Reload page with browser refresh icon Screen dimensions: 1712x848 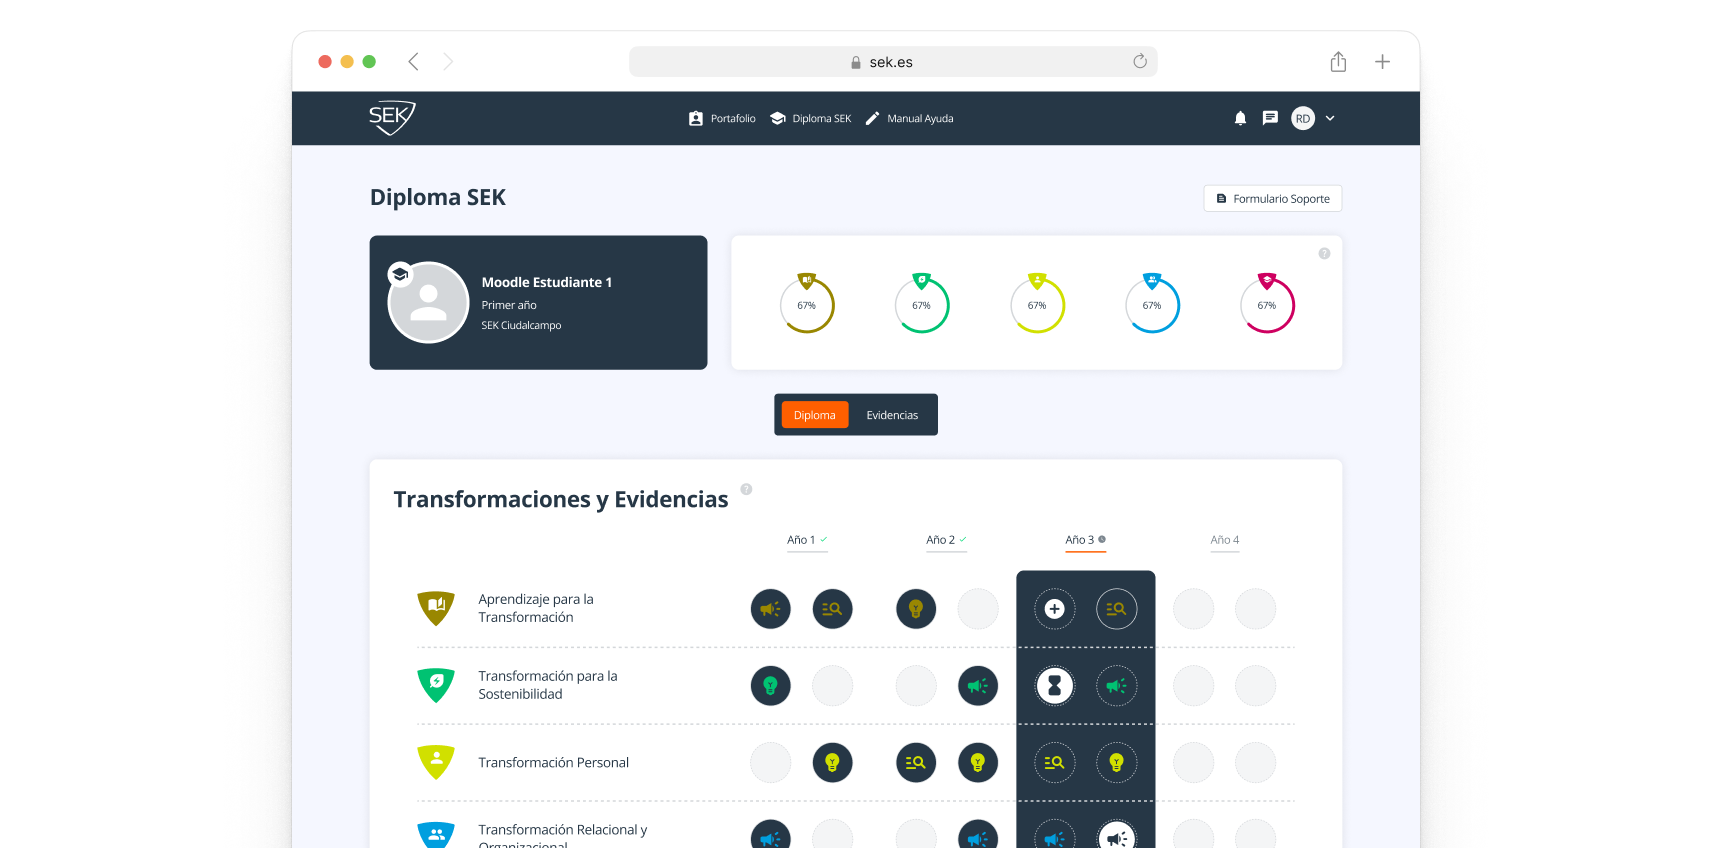pos(1140,62)
